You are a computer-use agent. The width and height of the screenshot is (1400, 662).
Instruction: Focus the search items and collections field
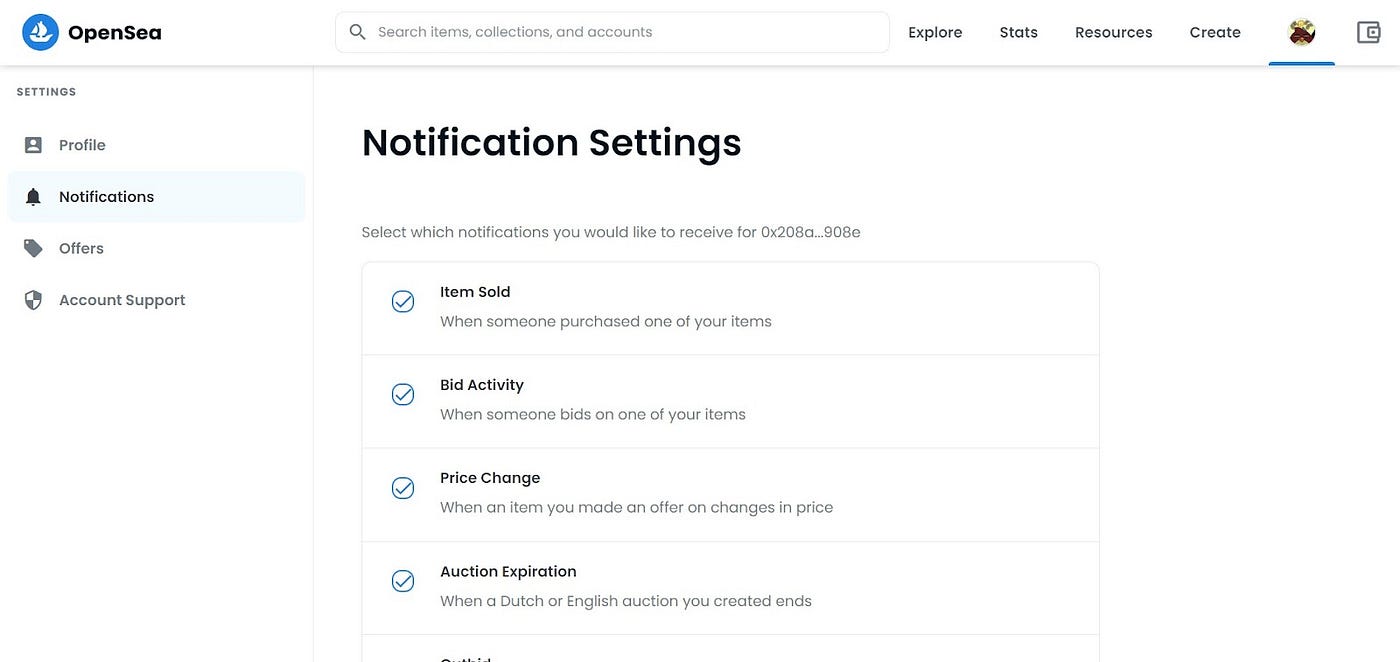pyautogui.click(x=620, y=32)
